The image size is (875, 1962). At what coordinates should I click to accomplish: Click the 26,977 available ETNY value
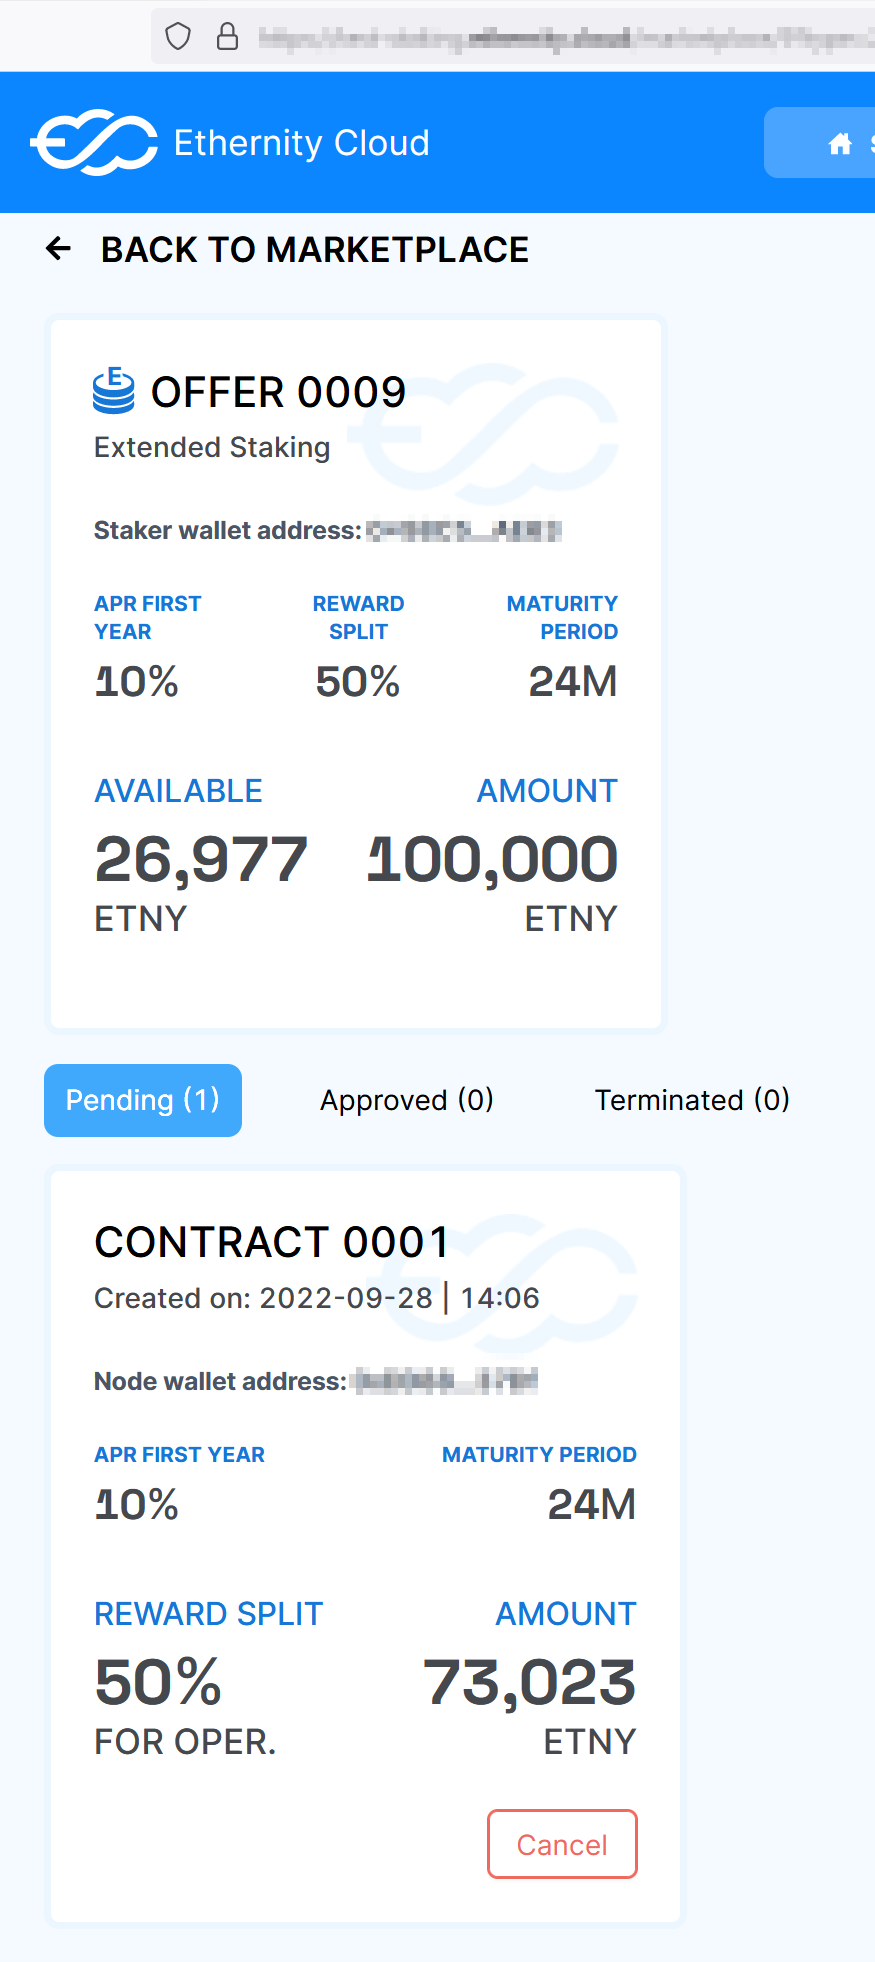[x=201, y=860]
